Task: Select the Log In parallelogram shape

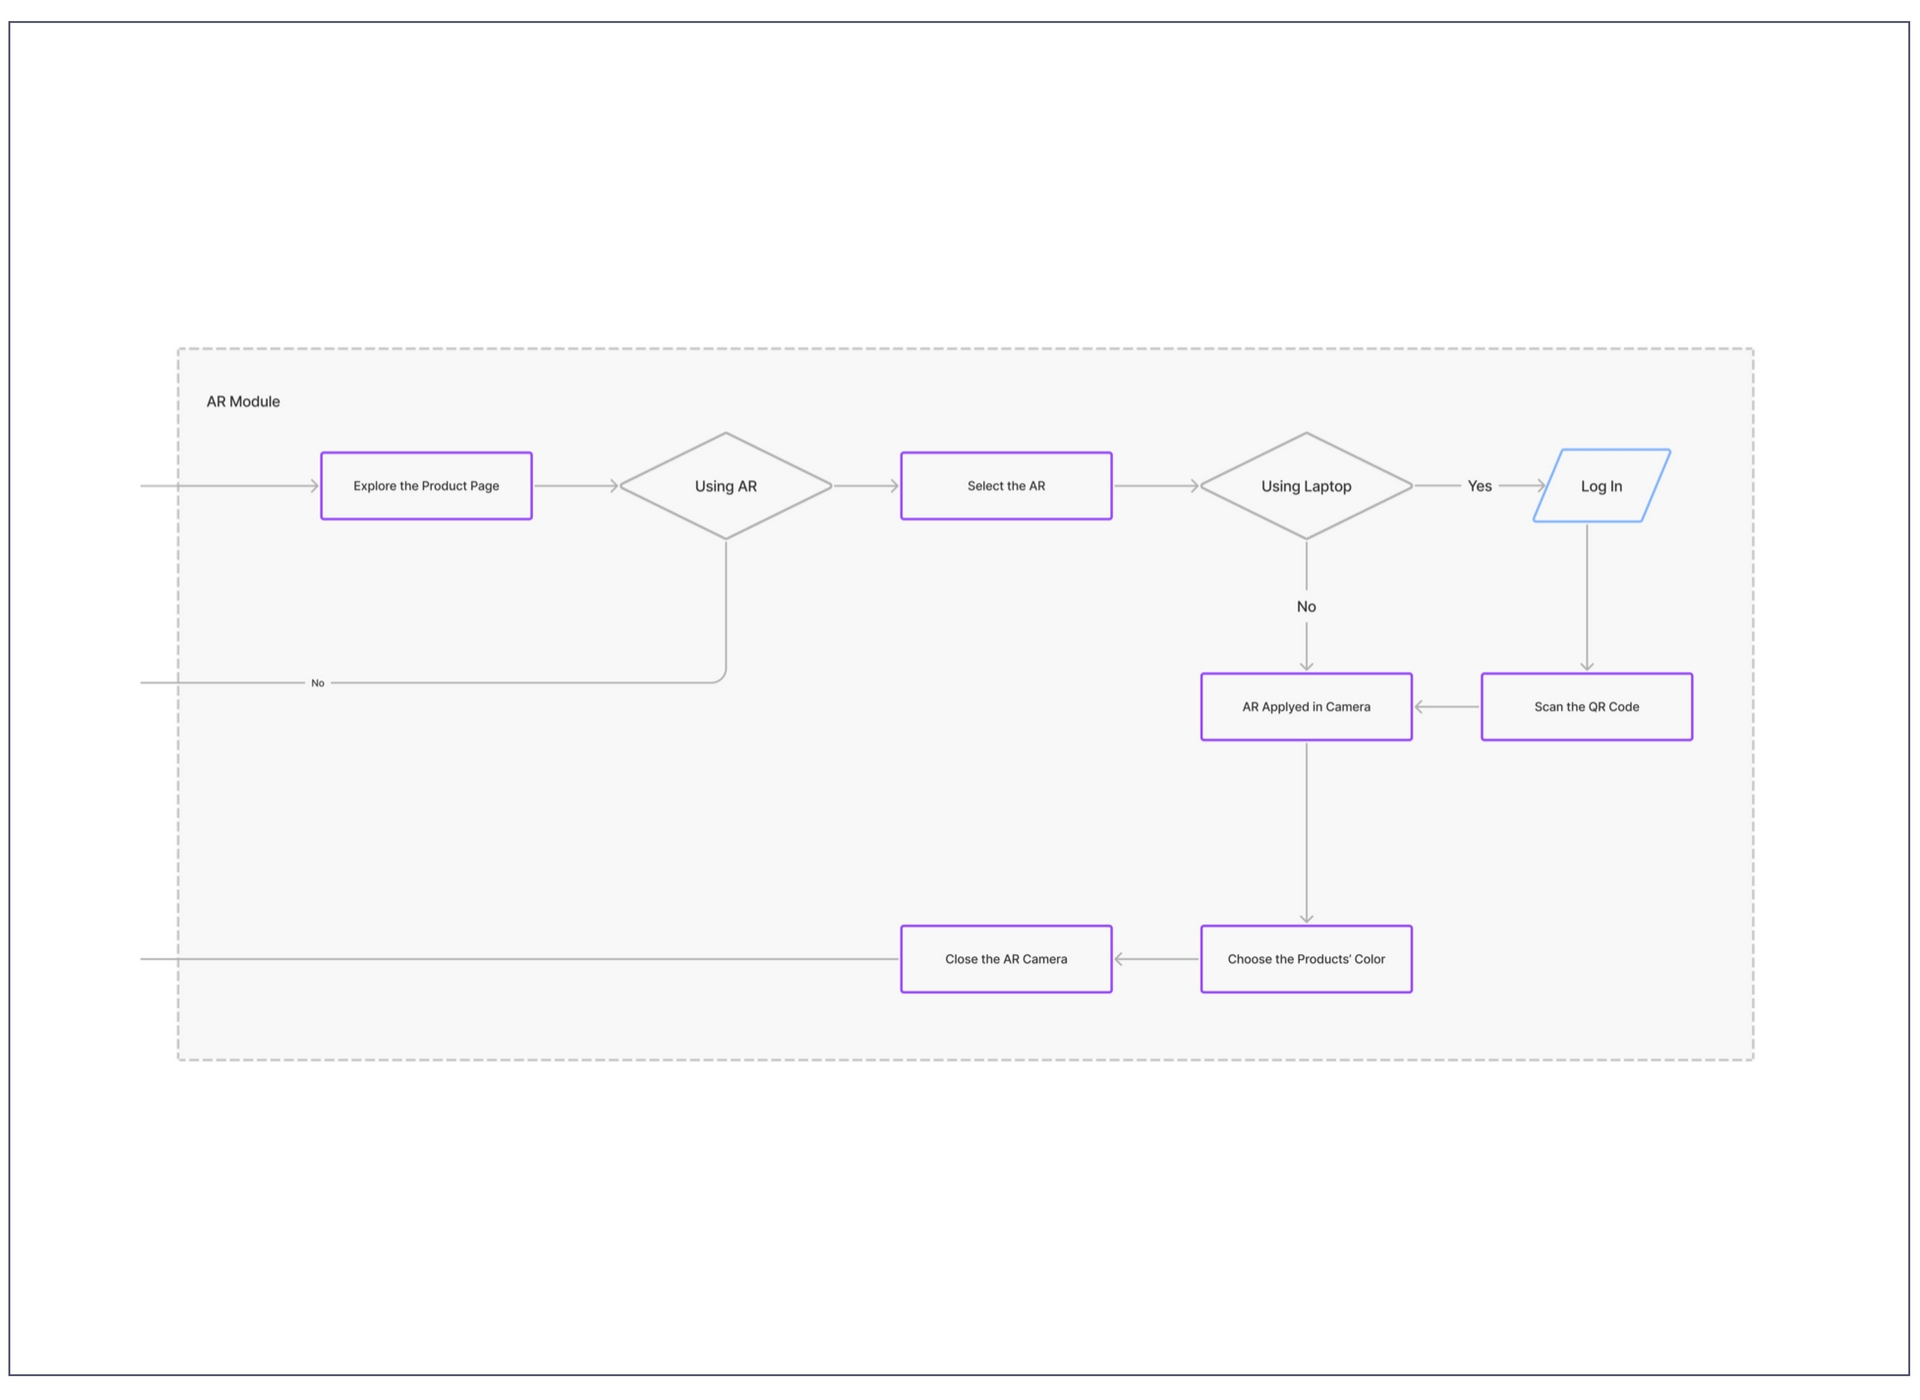Action: [1601, 486]
